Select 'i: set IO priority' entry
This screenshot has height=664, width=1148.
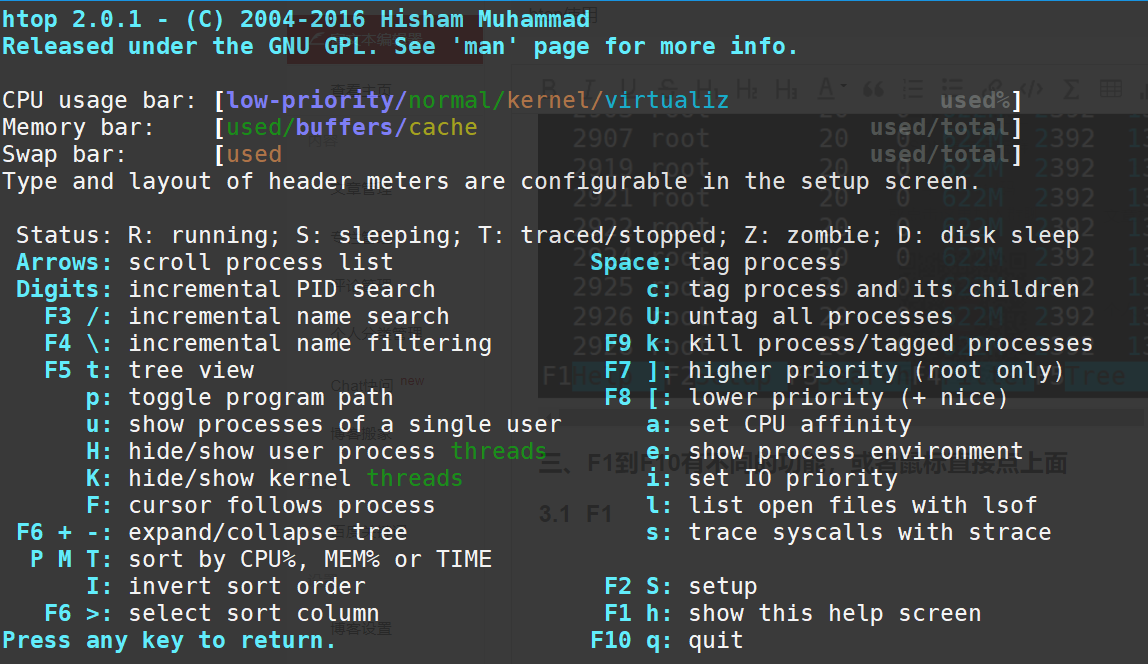tap(772, 480)
